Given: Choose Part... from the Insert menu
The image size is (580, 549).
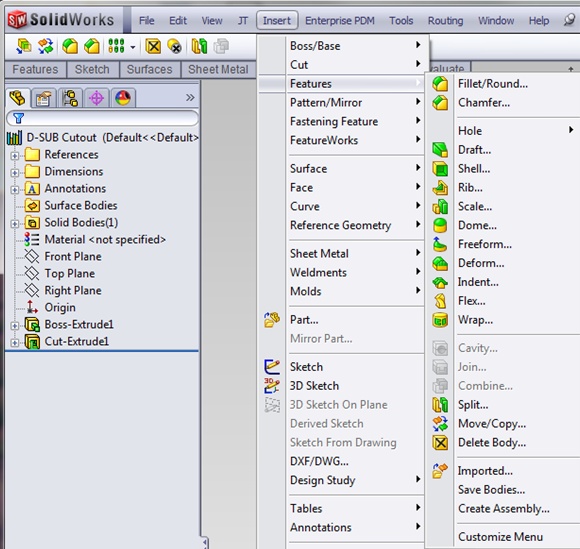Looking at the screenshot, I should click(x=304, y=320).
